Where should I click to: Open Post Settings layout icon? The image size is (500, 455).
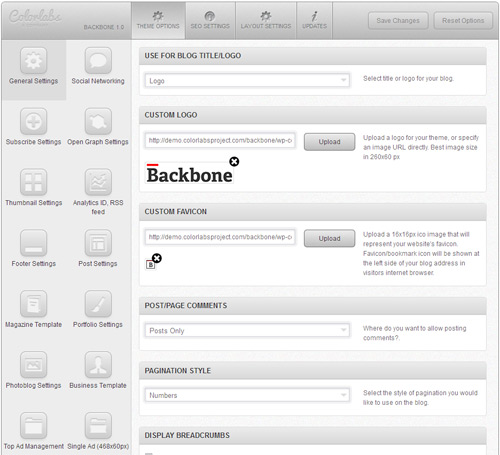coord(98,243)
